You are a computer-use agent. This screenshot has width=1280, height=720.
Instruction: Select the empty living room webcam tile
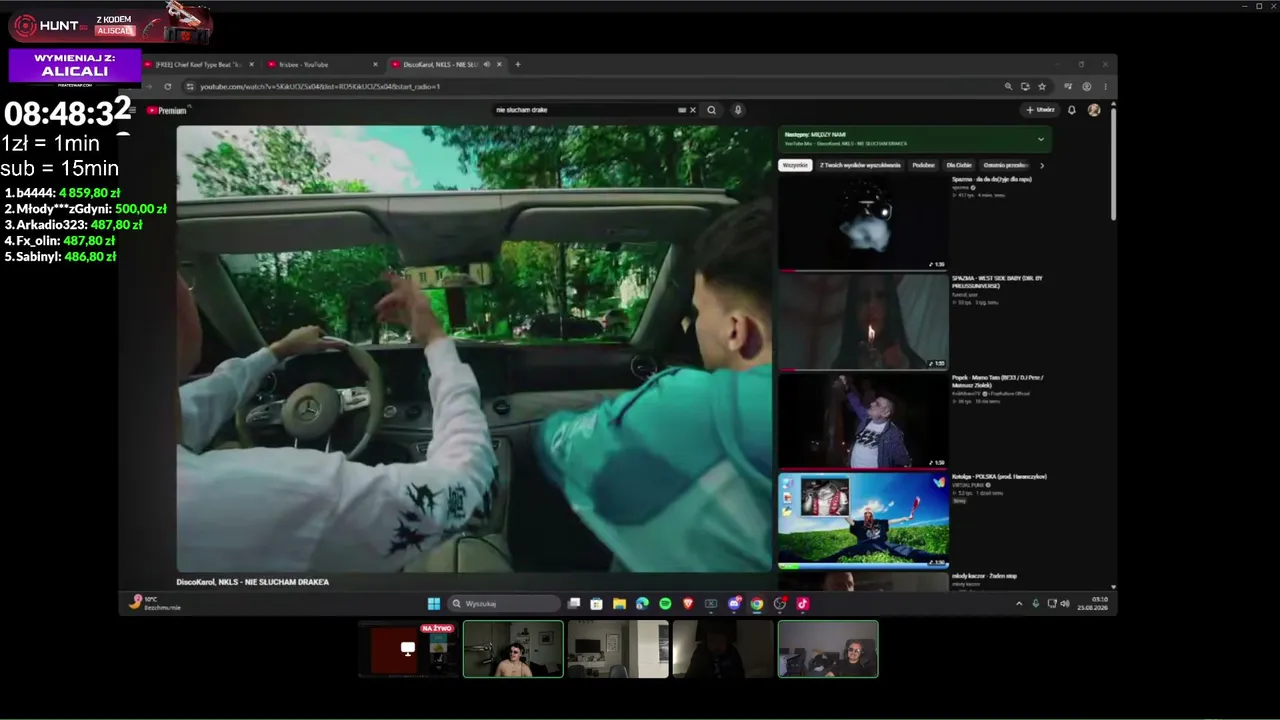pyautogui.click(x=618, y=649)
